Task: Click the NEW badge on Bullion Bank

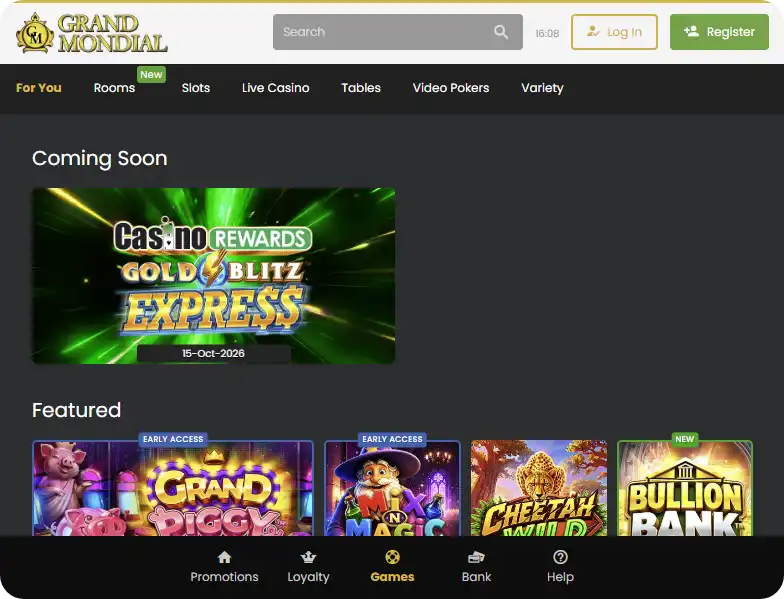Action: (x=684, y=439)
